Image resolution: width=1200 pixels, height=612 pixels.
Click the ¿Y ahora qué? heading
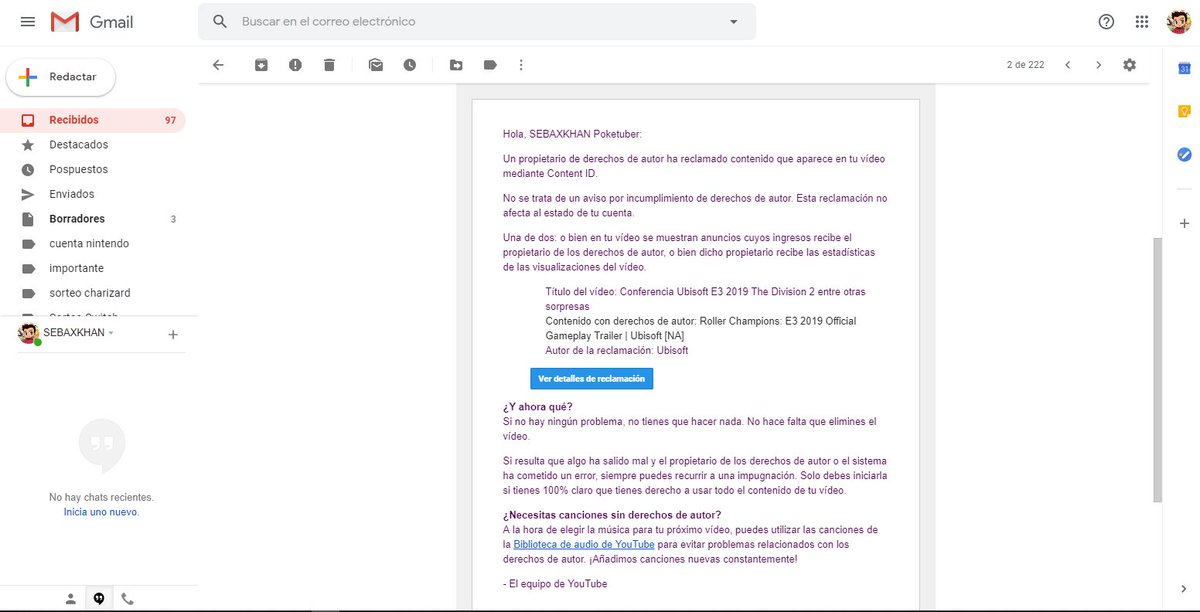coord(538,407)
